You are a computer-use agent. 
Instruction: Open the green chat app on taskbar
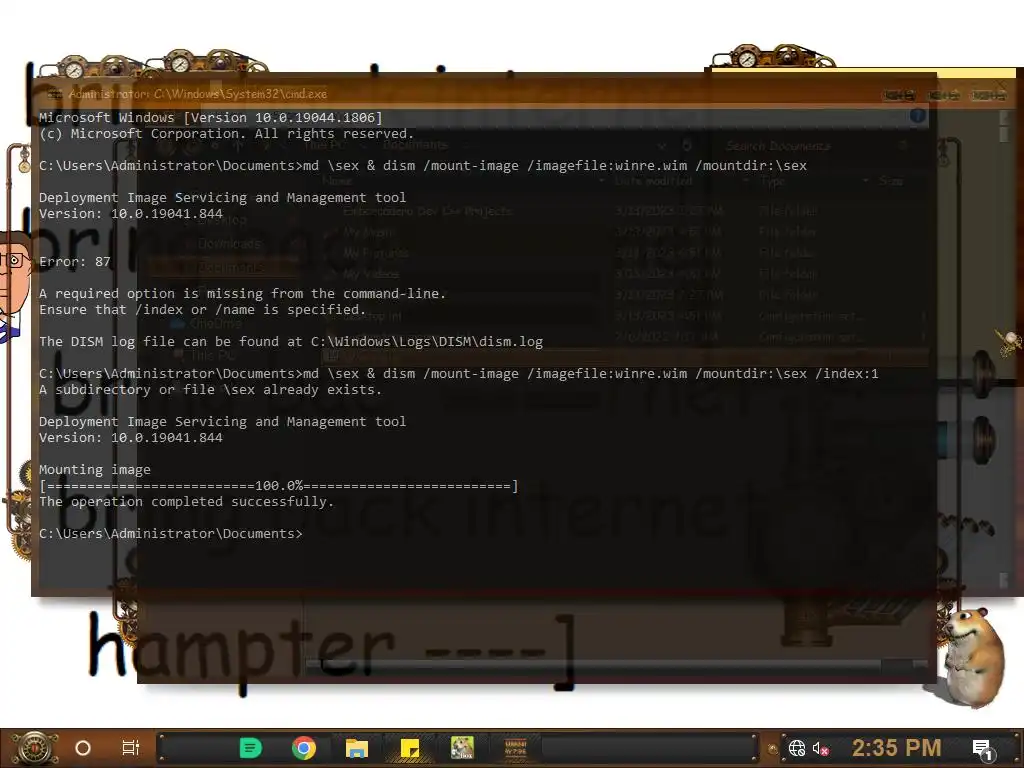tap(251, 748)
